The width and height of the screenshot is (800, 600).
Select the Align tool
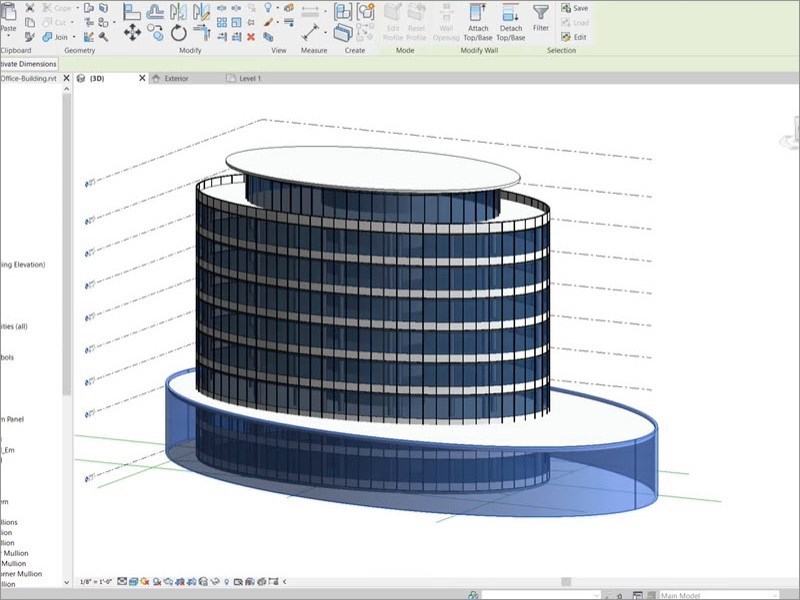pos(132,11)
